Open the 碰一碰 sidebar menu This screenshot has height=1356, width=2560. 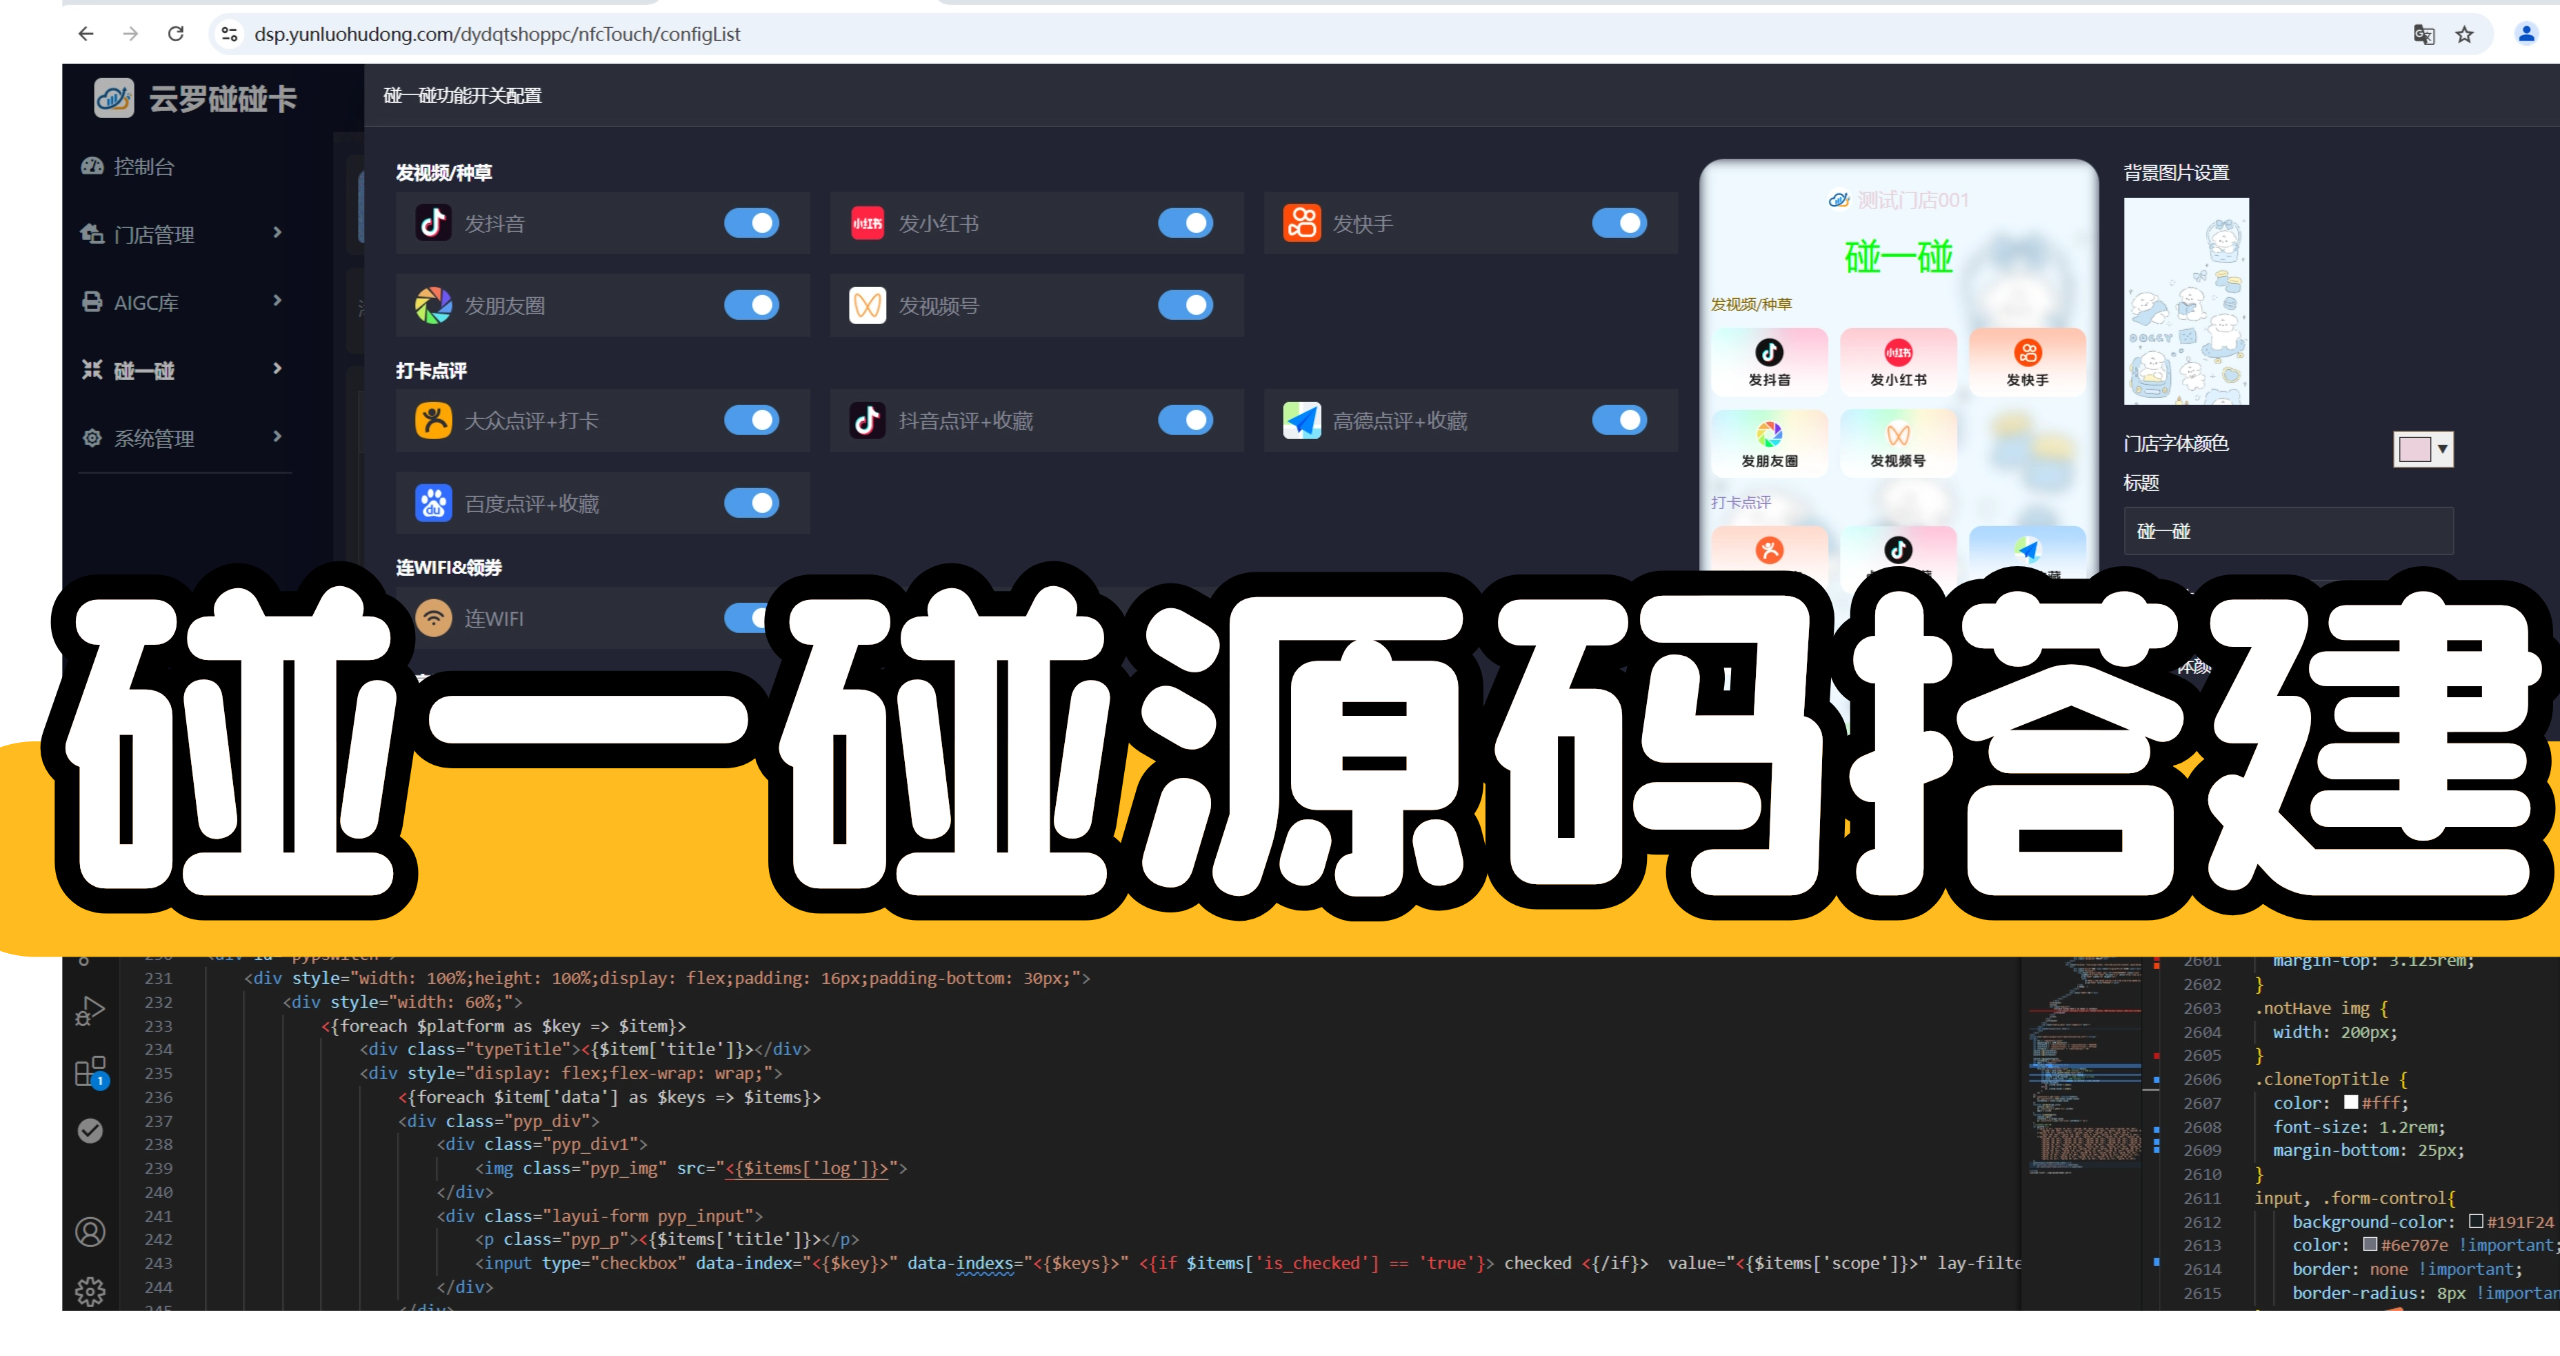point(145,369)
